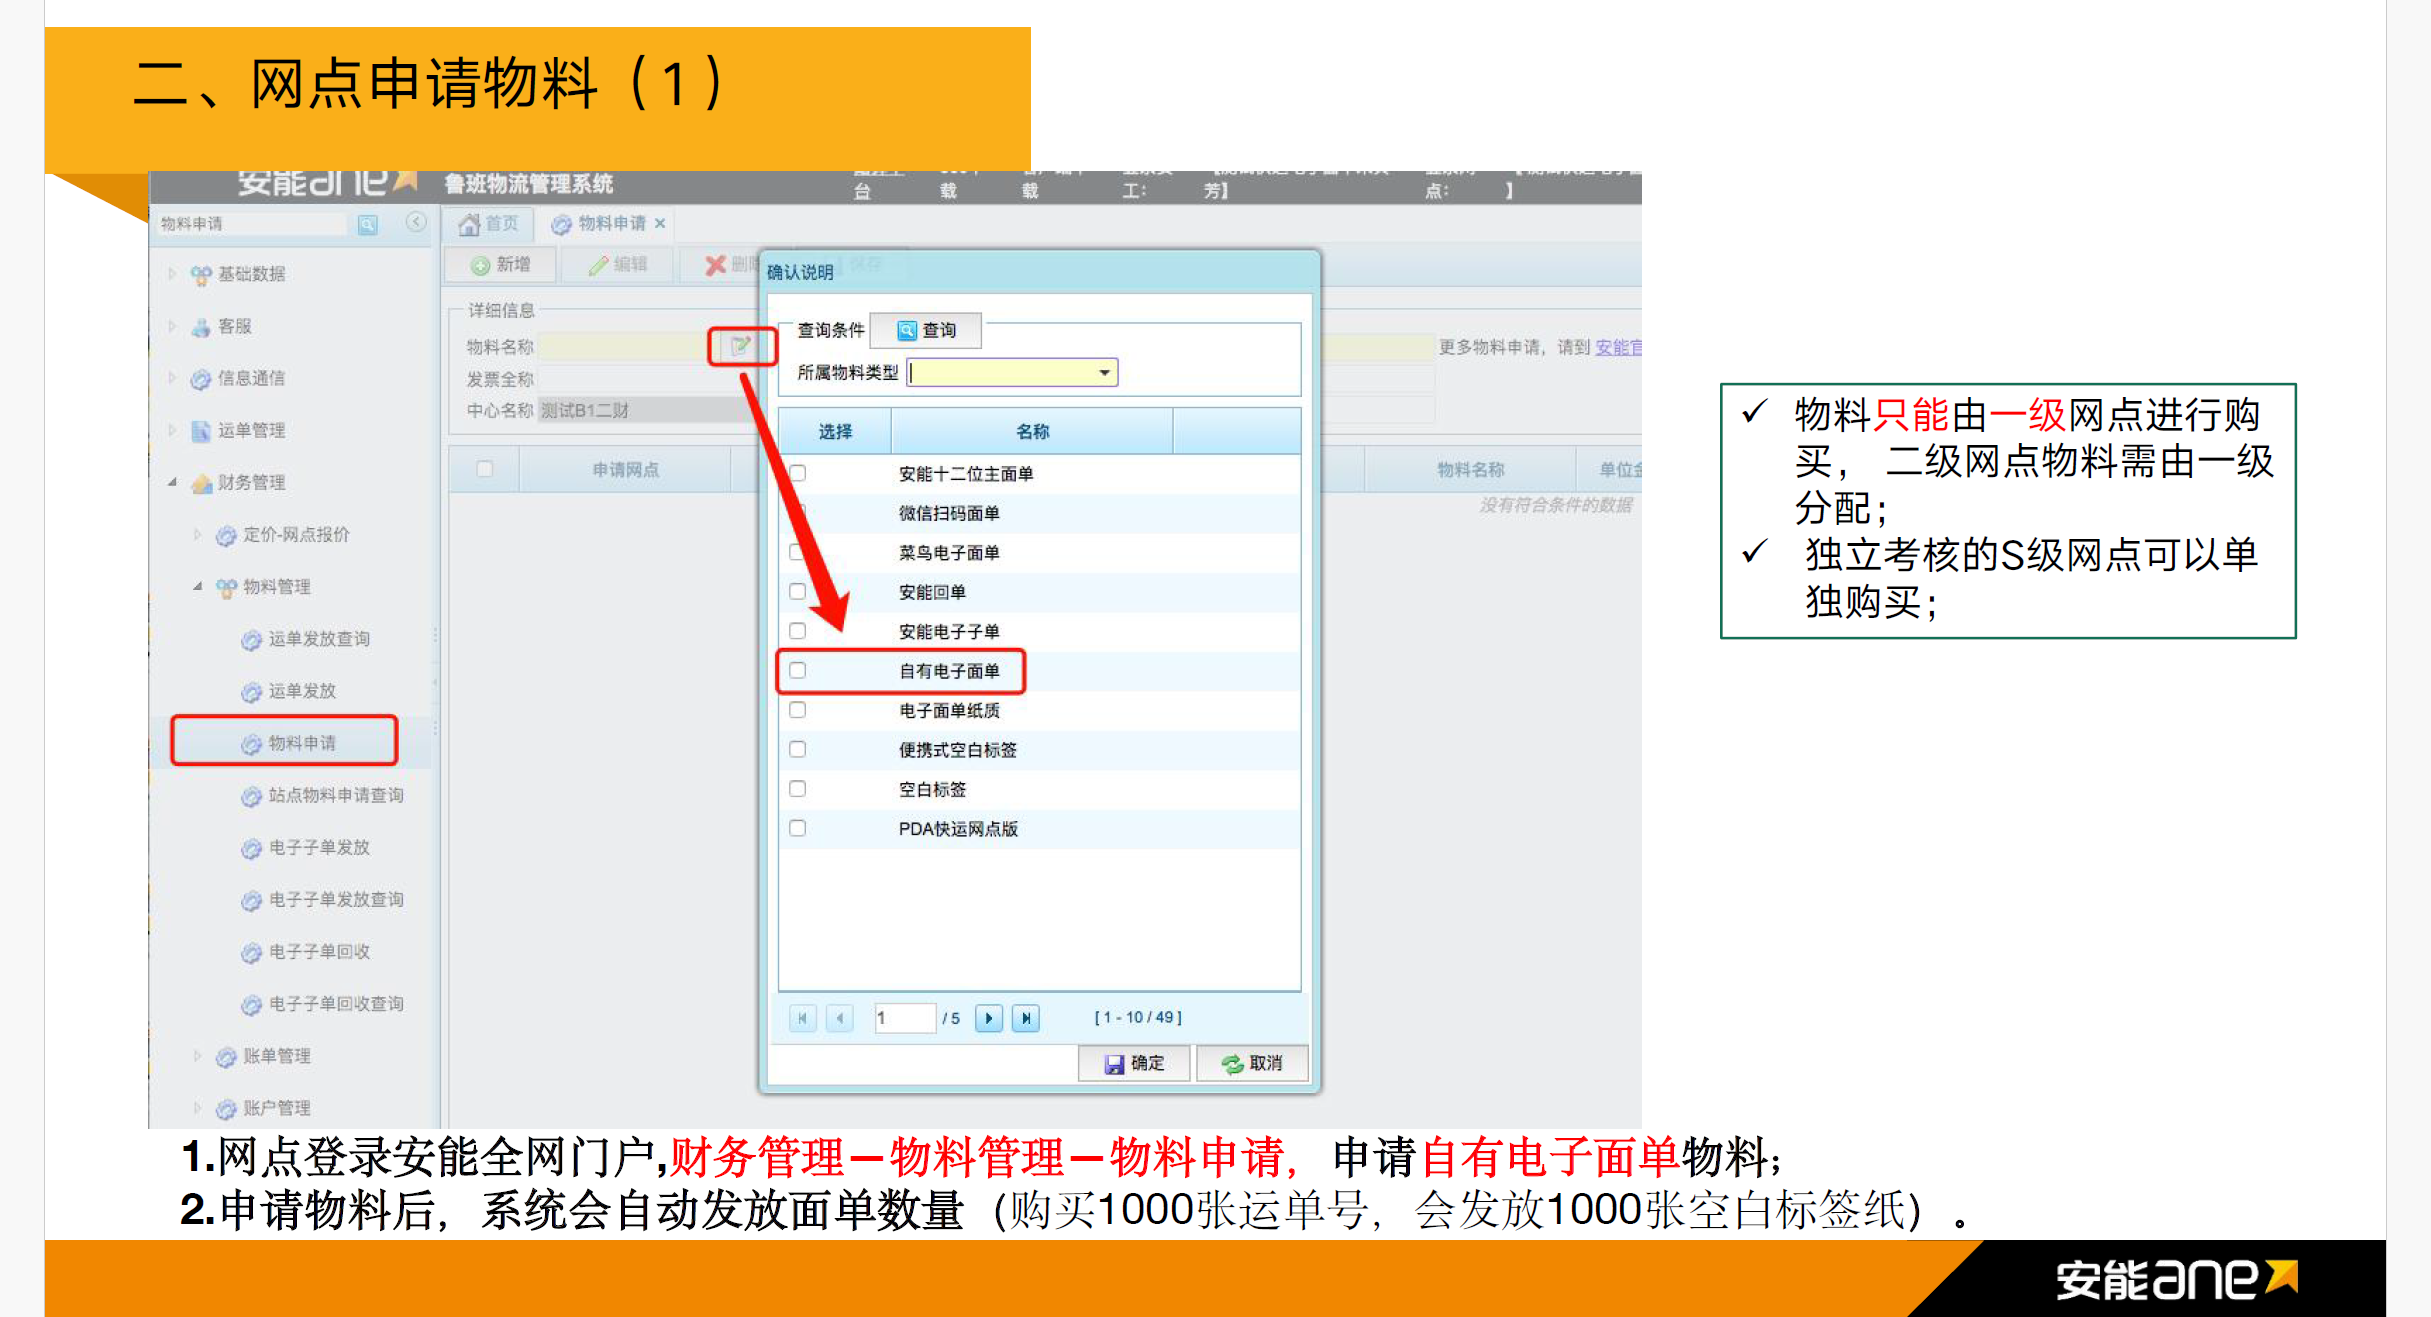This screenshot has width=2431, height=1317.
Task: Click the 物料管理 node icon
Action: point(227,587)
